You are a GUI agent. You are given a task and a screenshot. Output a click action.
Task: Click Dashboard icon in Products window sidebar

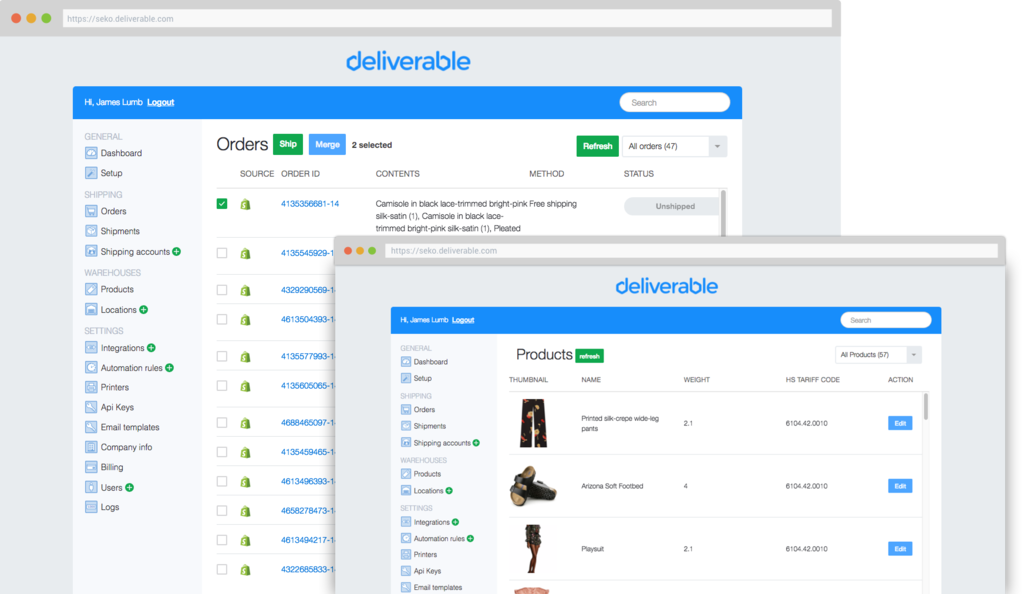point(406,362)
